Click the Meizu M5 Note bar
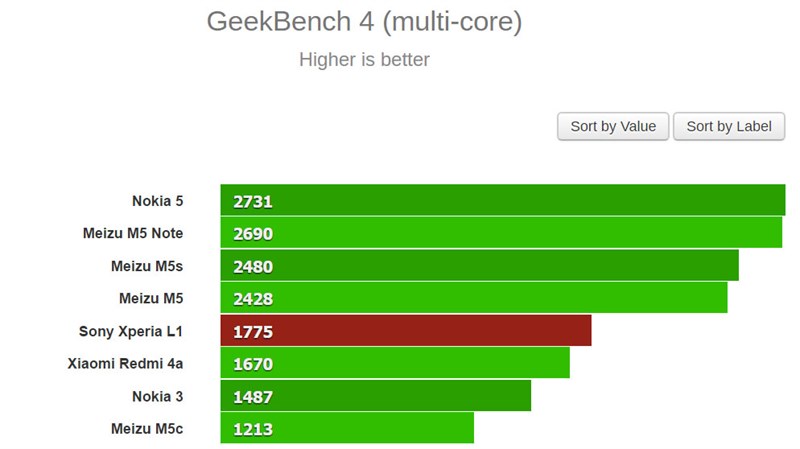 (x=501, y=233)
